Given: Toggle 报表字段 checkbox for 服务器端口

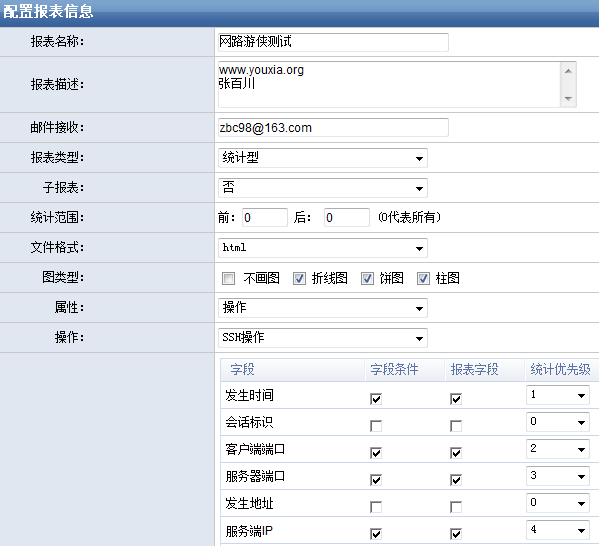Looking at the screenshot, I should (456, 480).
